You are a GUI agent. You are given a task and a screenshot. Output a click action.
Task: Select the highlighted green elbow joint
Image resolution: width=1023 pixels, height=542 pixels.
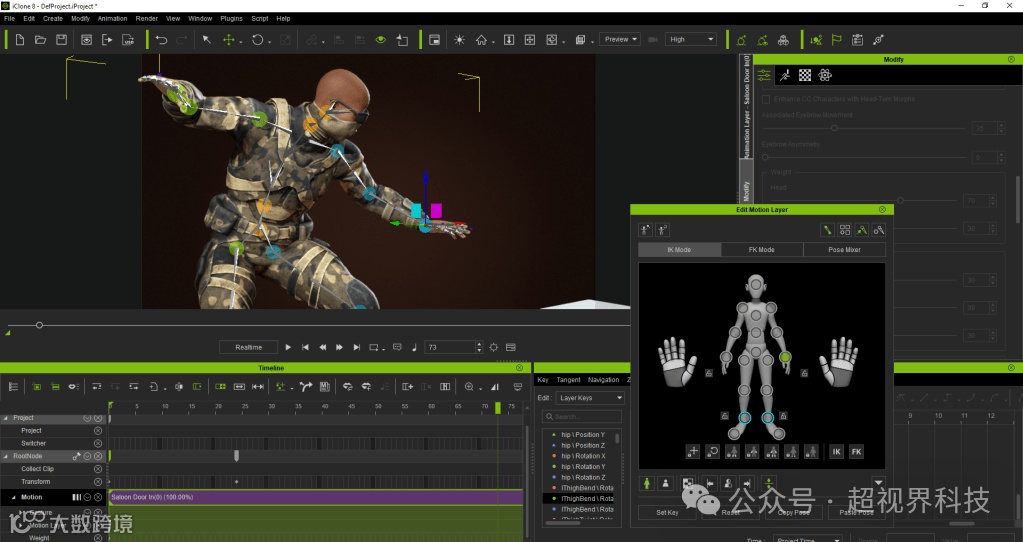coord(785,356)
